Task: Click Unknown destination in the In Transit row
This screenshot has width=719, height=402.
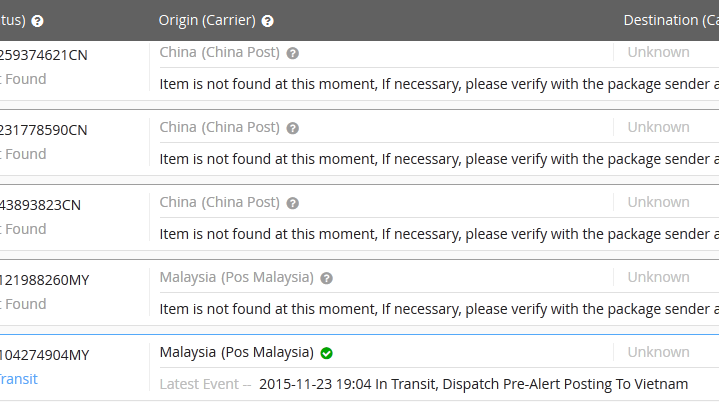Action: tap(658, 352)
